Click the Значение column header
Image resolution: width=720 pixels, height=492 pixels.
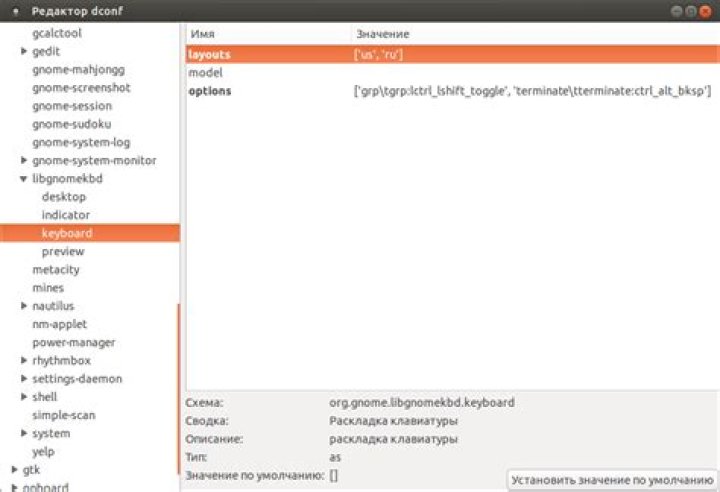536,34
